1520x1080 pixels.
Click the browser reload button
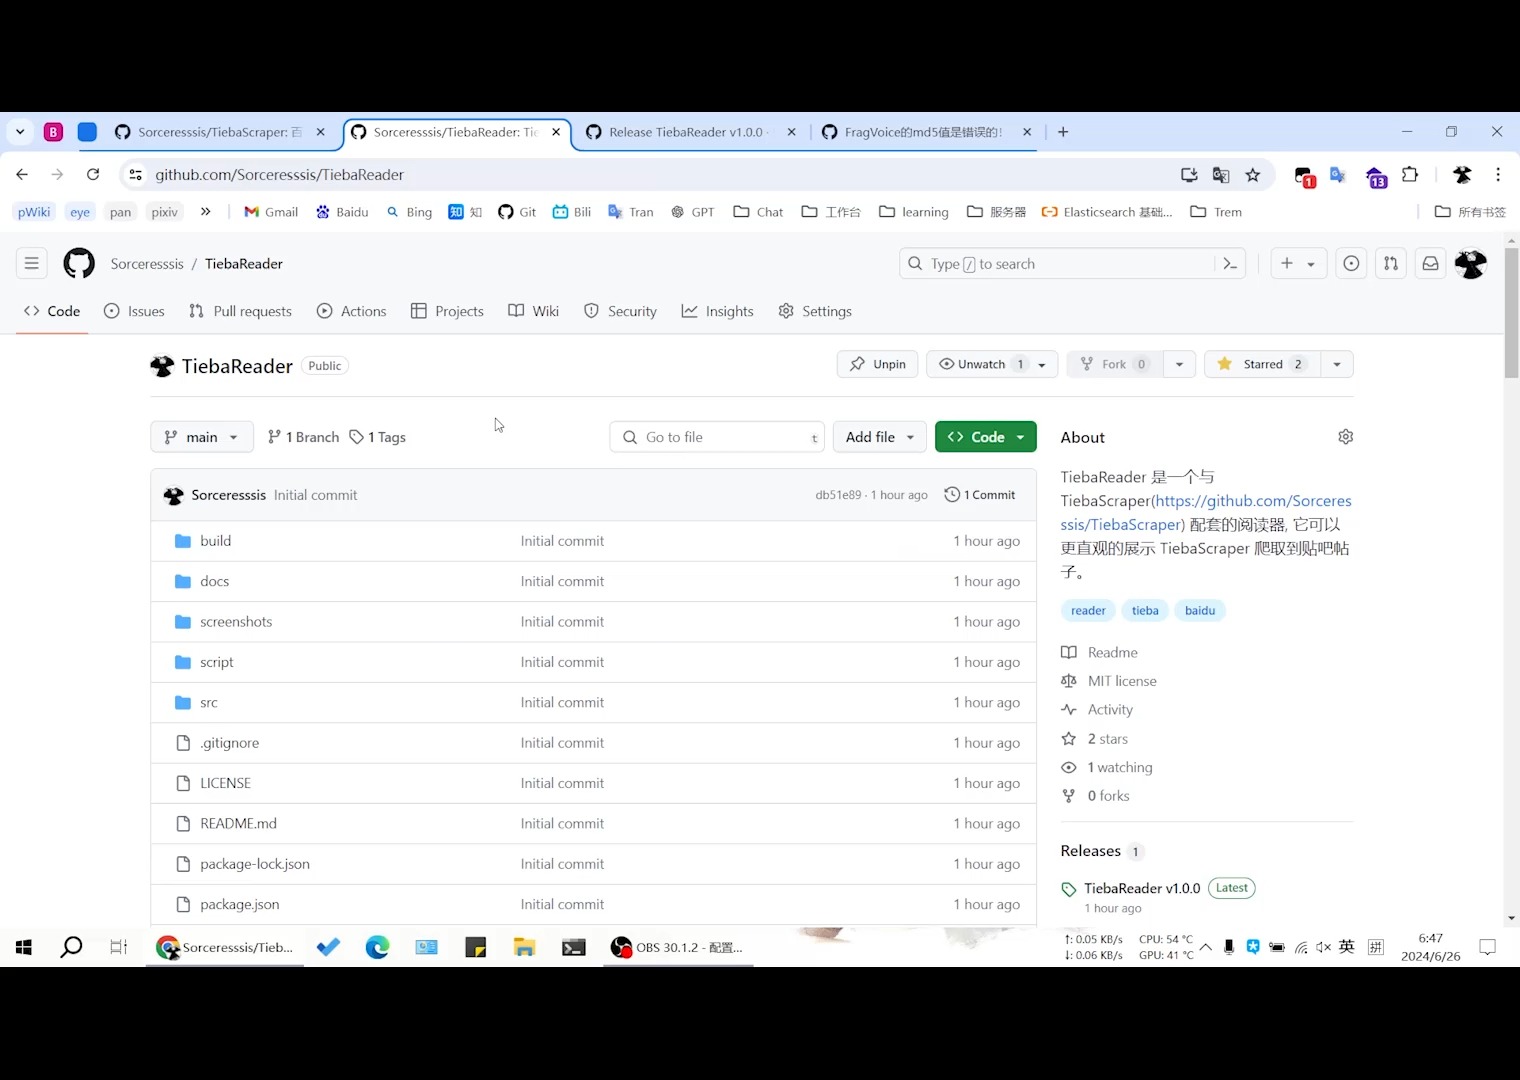pyautogui.click(x=93, y=174)
